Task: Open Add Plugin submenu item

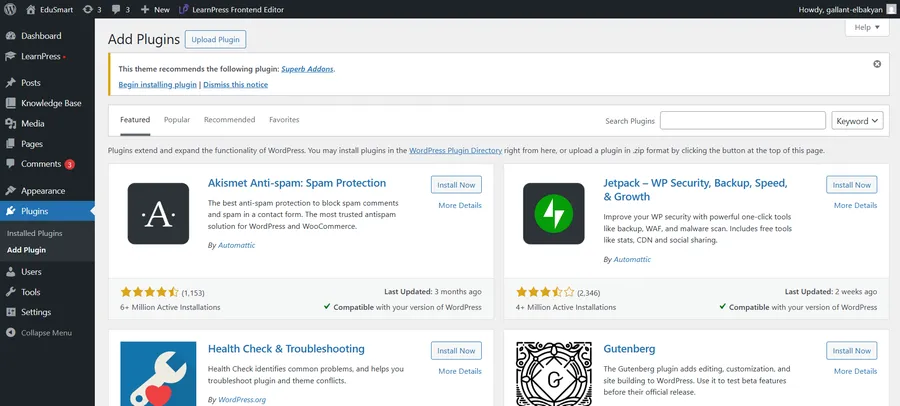Action: [x=26, y=250]
